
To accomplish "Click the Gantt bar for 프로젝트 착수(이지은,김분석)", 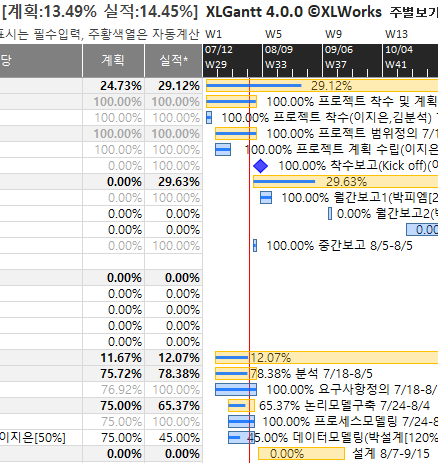I will point(209,118).
